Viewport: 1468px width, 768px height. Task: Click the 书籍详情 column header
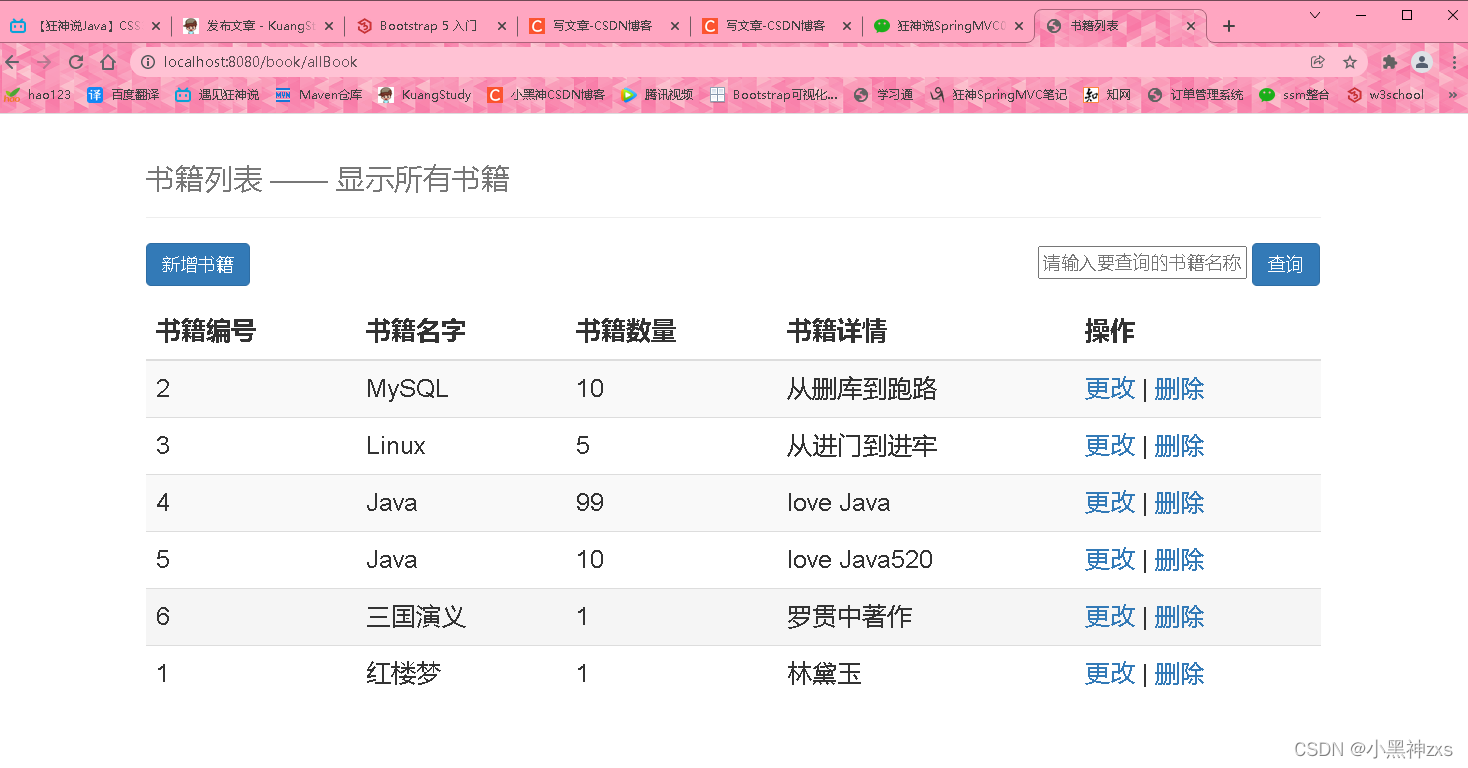click(837, 331)
